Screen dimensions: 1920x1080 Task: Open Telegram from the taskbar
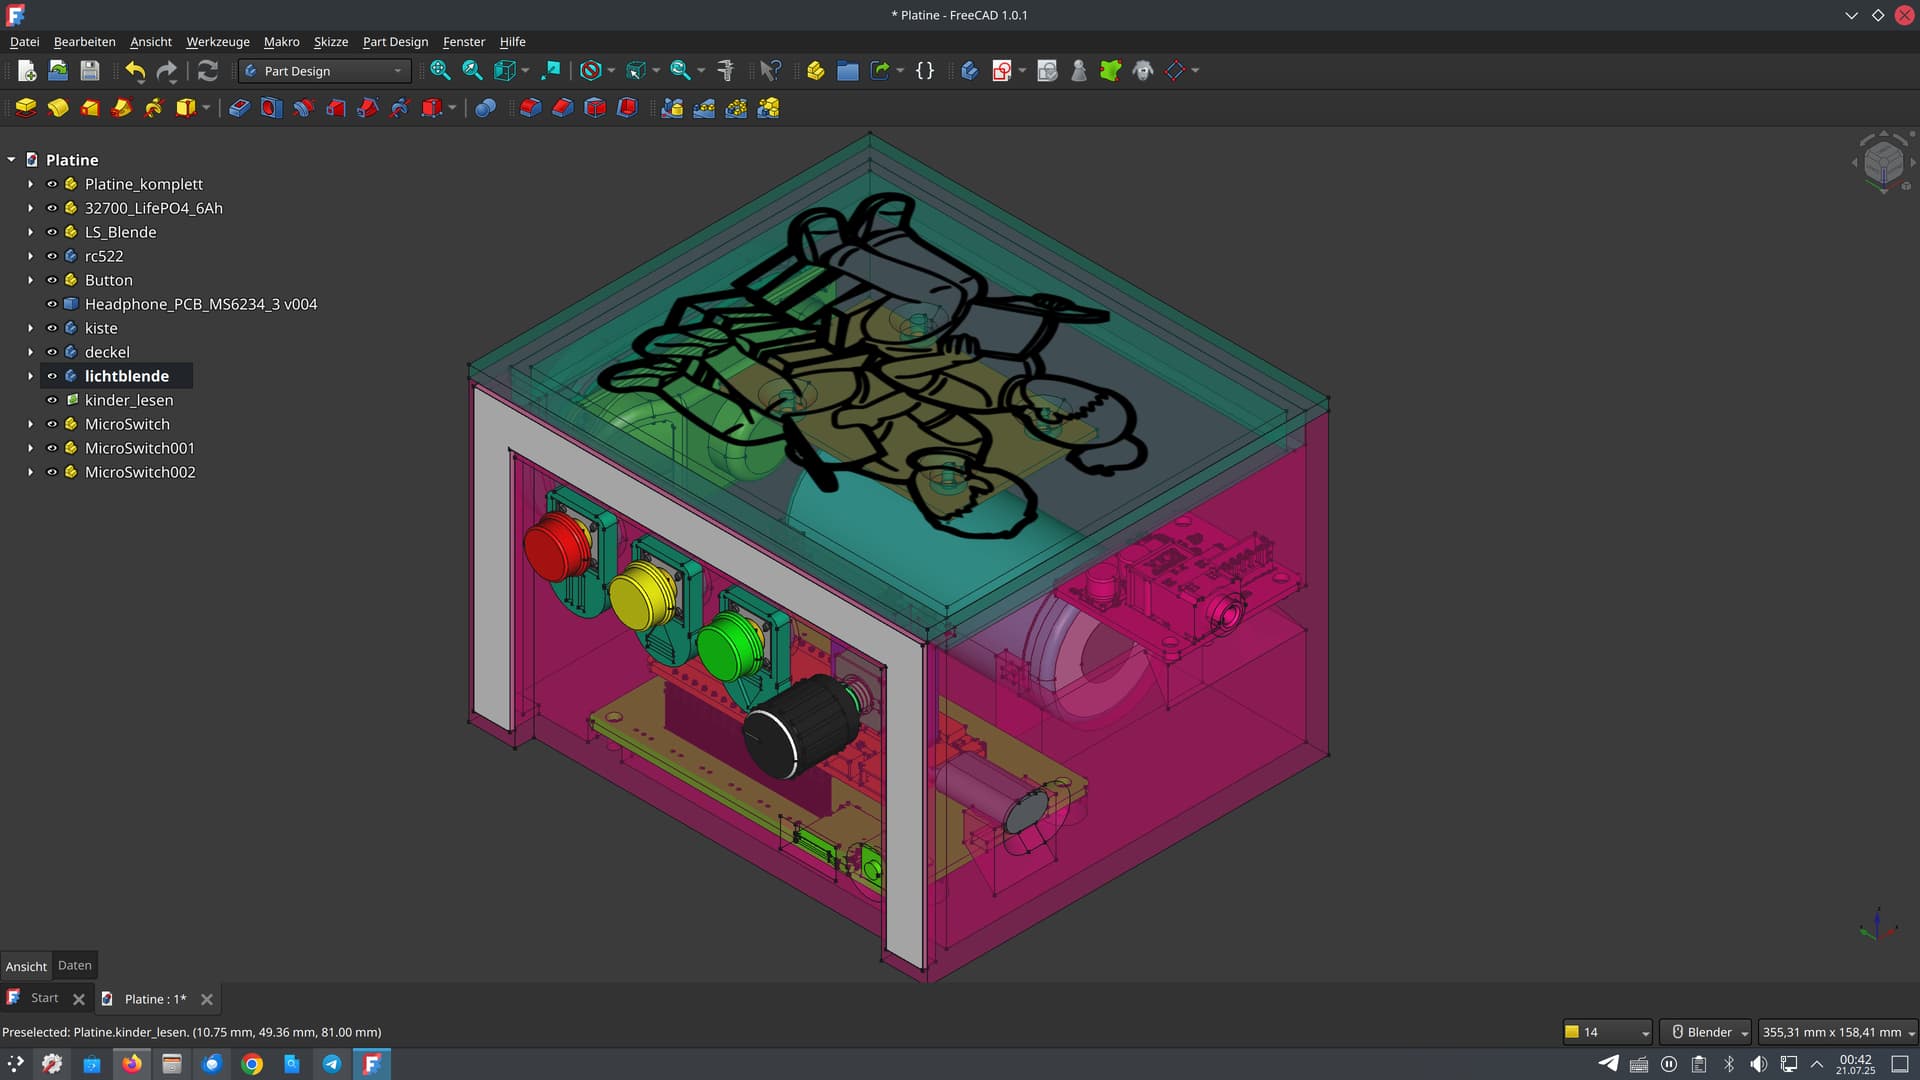332,1064
